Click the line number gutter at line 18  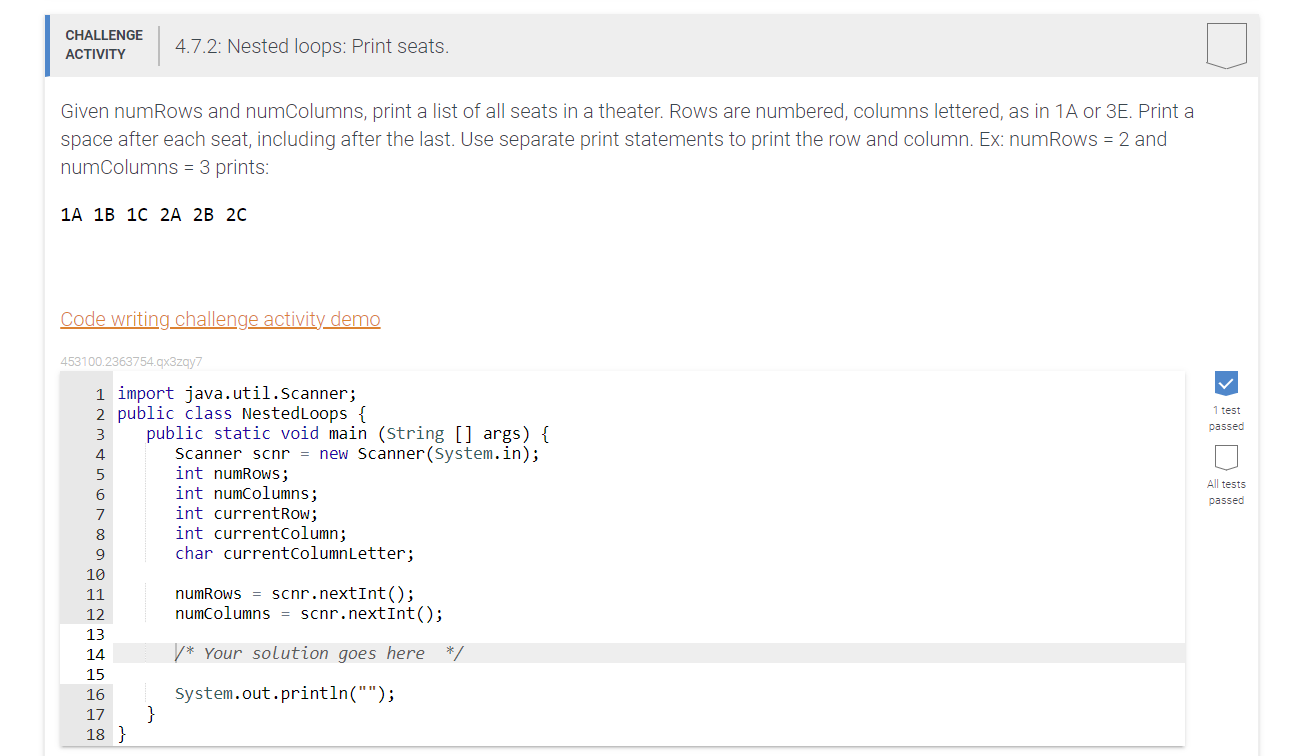(95, 734)
